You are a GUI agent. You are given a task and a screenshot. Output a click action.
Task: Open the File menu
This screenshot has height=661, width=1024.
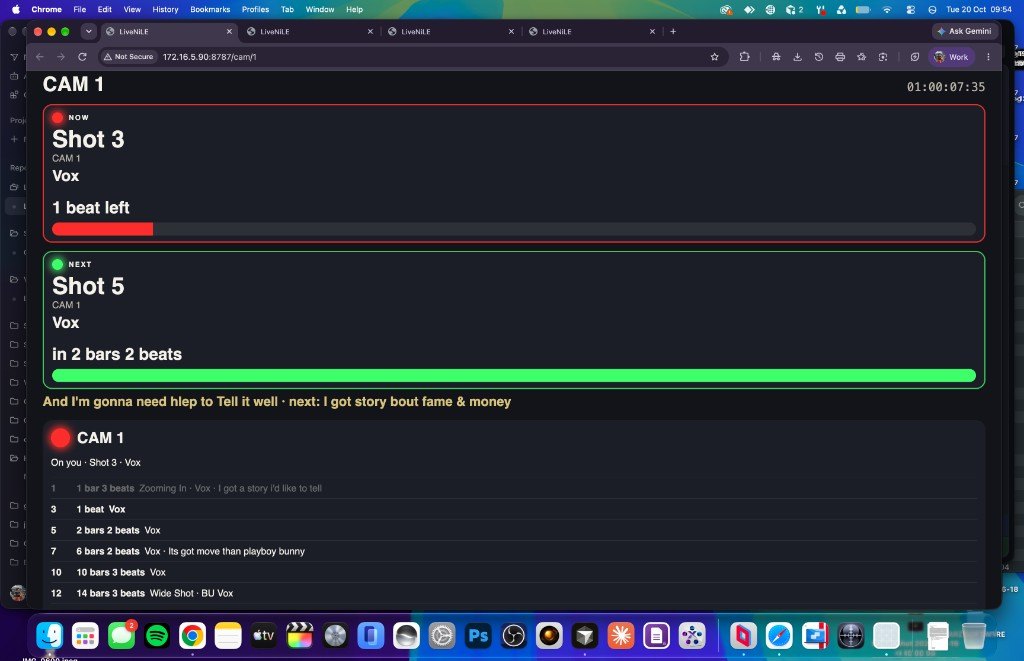pyautogui.click(x=80, y=10)
